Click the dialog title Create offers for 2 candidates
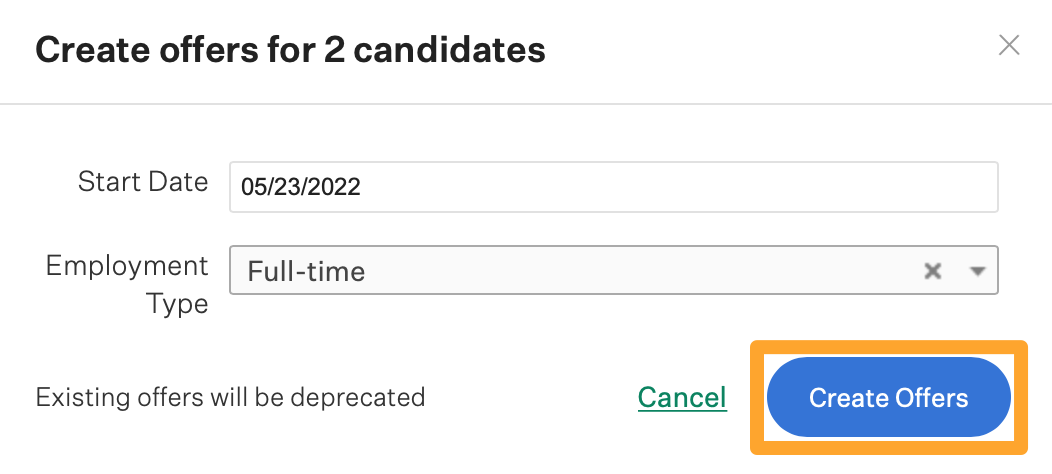 [290, 50]
